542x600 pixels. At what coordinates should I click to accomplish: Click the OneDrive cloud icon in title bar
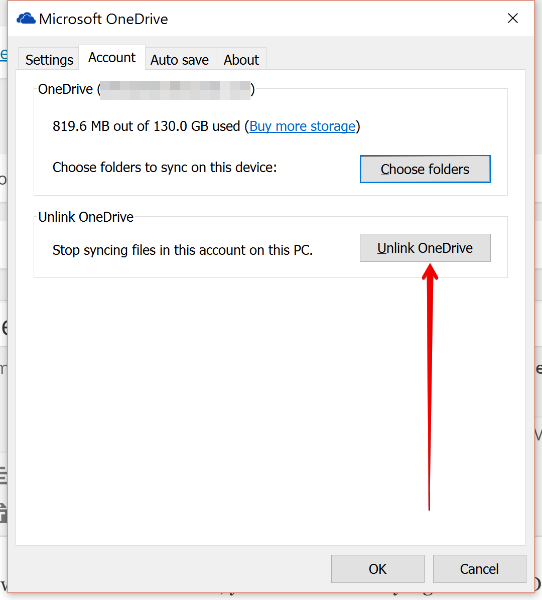pyautogui.click(x=26, y=18)
